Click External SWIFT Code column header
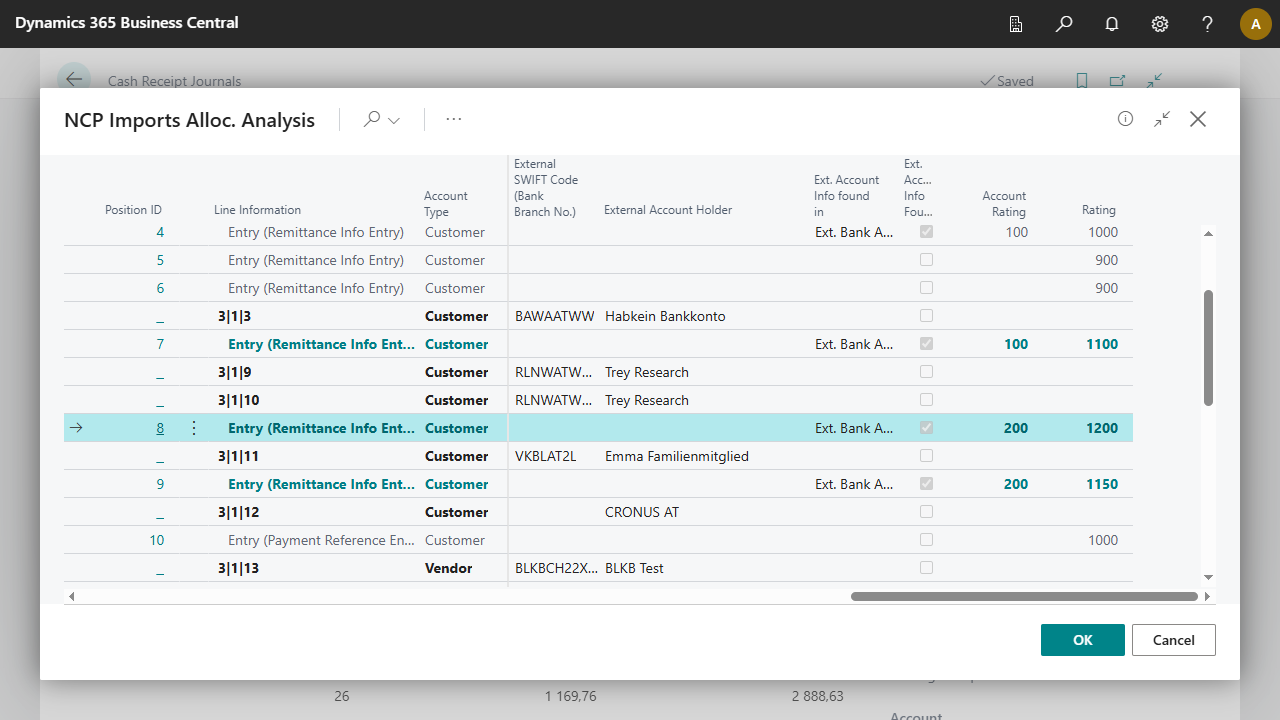Screen dimensions: 1280x720 [x=546, y=188]
